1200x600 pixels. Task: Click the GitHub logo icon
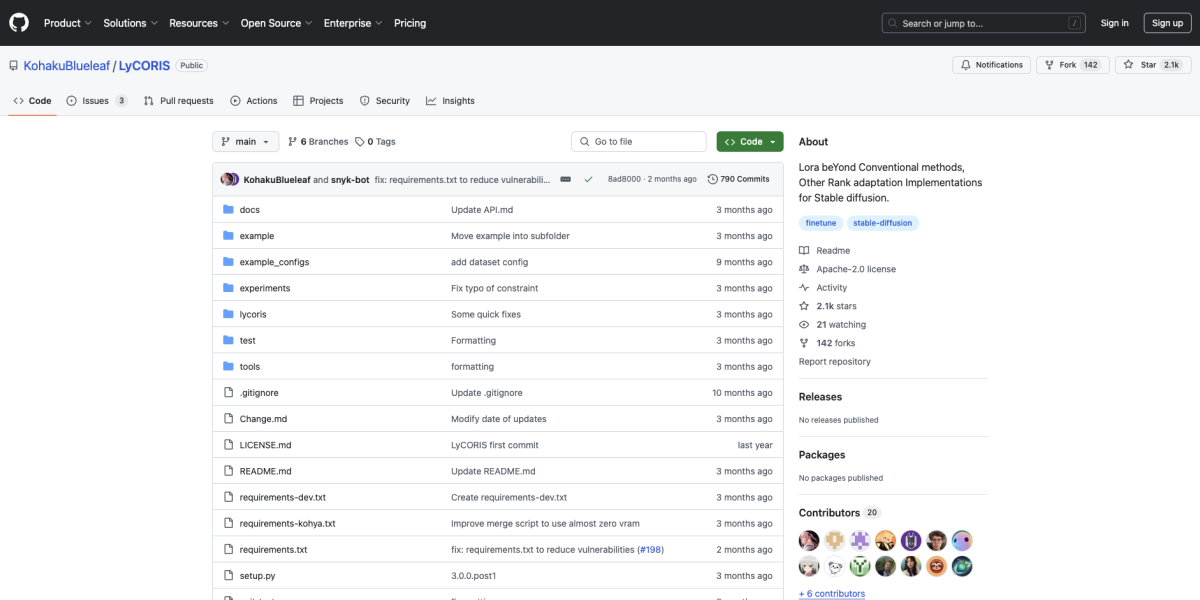19,22
